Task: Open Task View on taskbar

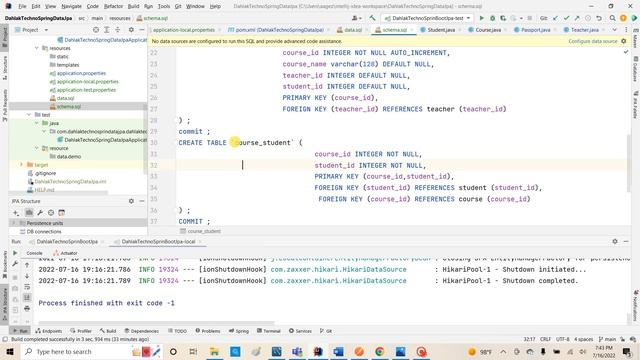Action: 193,351
